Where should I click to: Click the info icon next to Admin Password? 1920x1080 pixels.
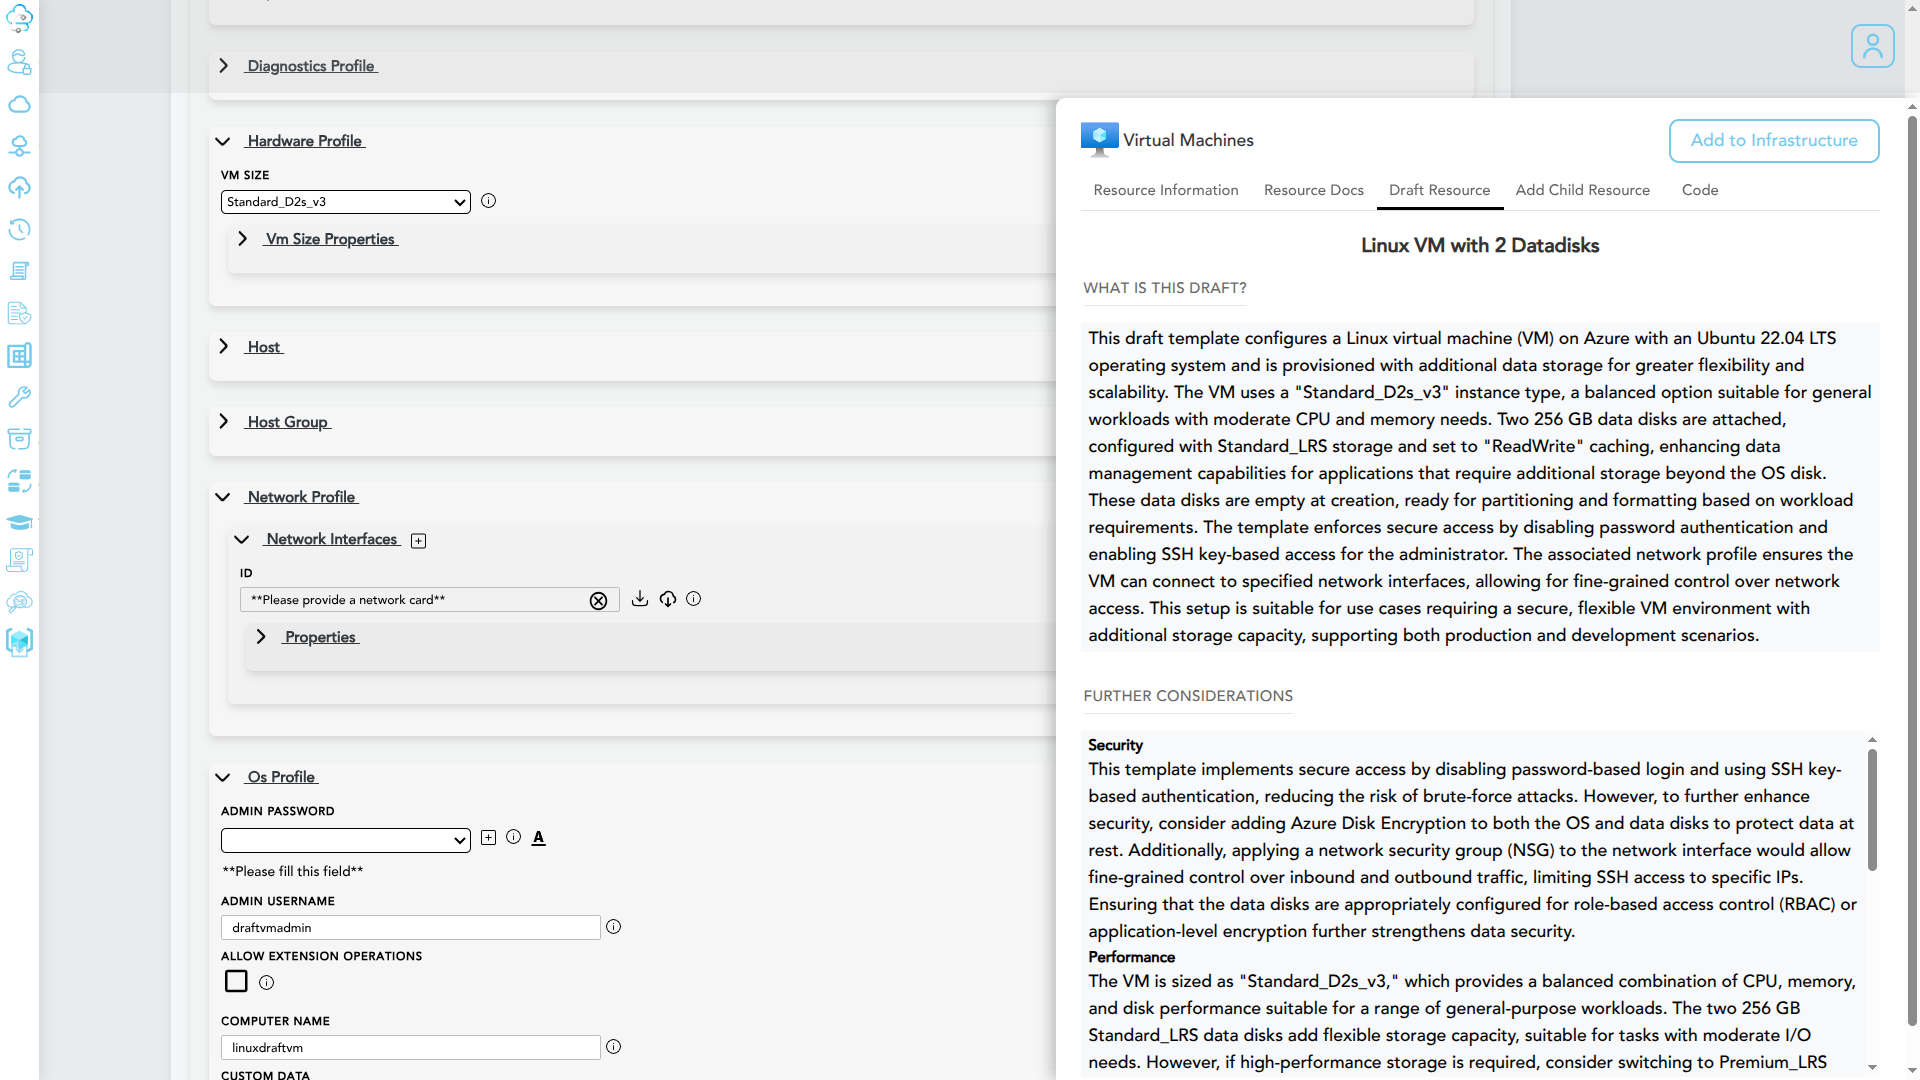[x=513, y=837]
